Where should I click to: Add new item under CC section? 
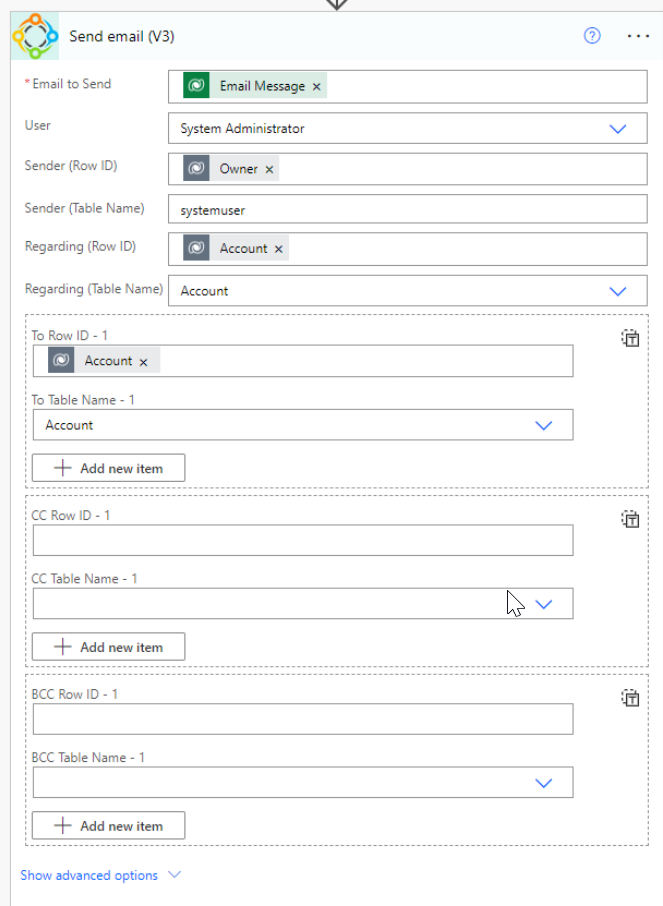pyautogui.click(x=109, y=647)
